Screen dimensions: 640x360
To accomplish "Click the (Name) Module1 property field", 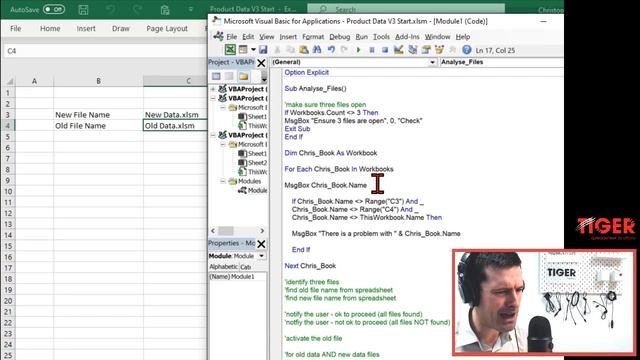I will (238, 277).
